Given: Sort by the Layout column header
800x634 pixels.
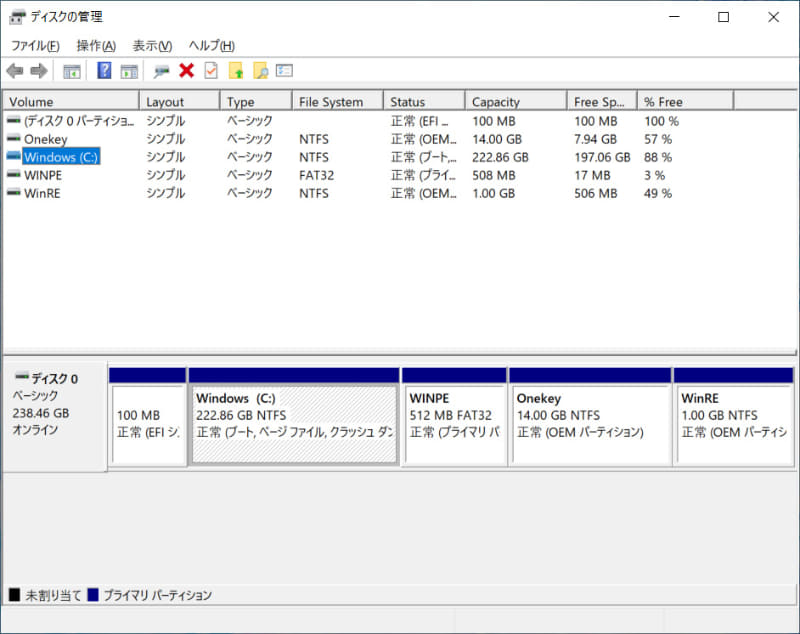Looking at the screenshot, I should [x=179, y=102].
